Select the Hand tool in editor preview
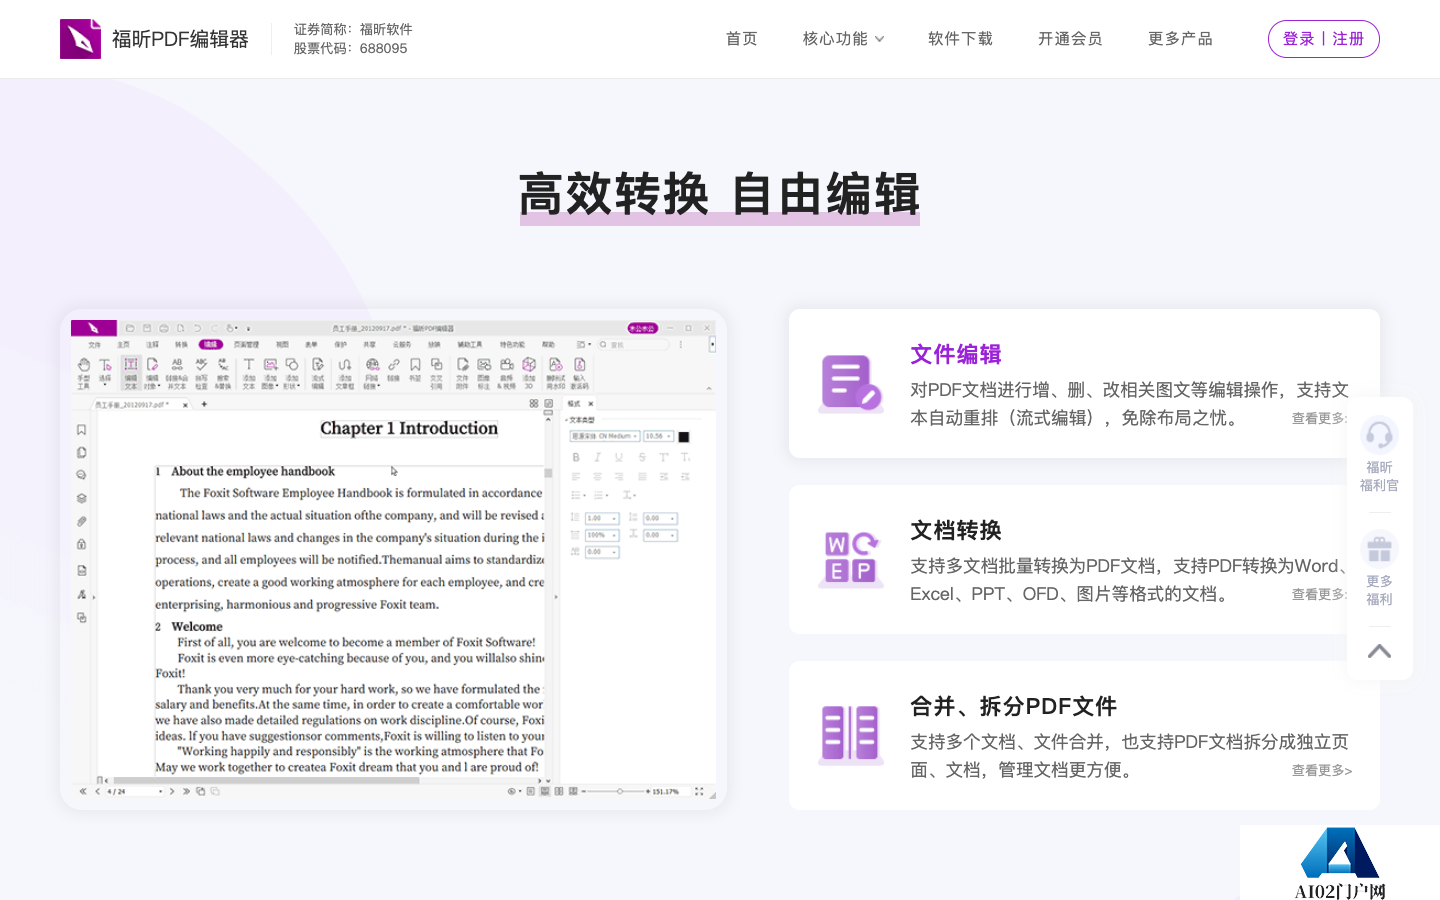The image size is (1440, 900). [x=84, y=372]
